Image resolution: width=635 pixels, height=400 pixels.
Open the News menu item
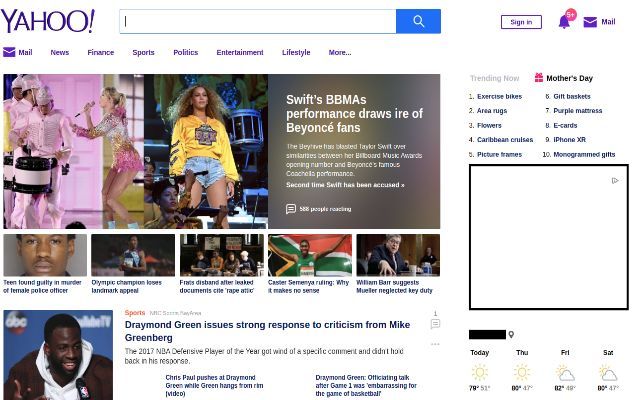(60, 53)
